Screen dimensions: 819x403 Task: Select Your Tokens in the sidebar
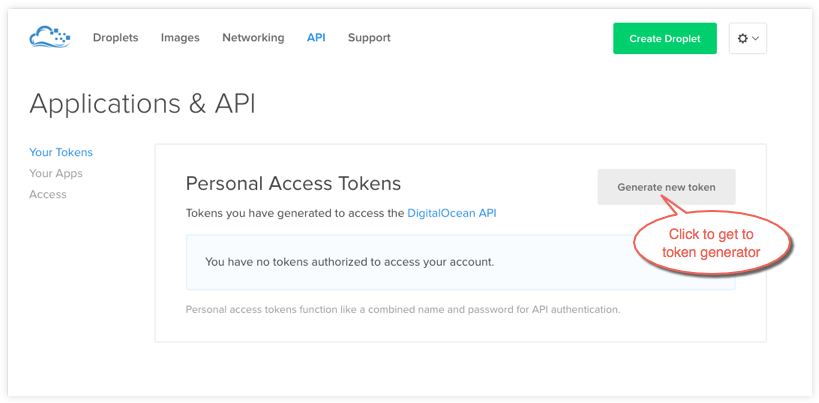(x=61, y=153)
